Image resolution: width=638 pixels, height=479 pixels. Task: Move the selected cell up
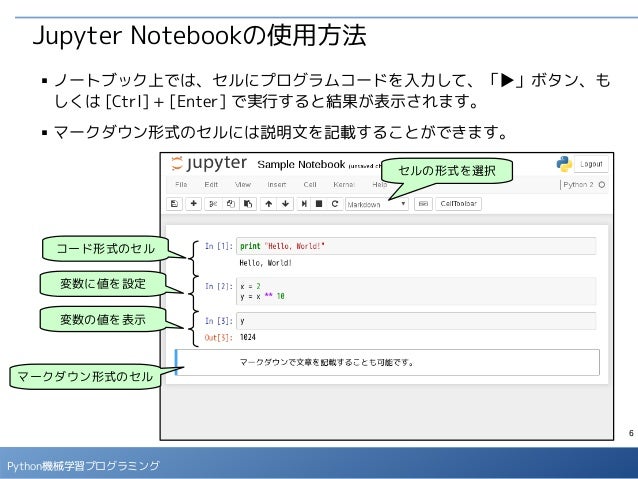[269, 204]
